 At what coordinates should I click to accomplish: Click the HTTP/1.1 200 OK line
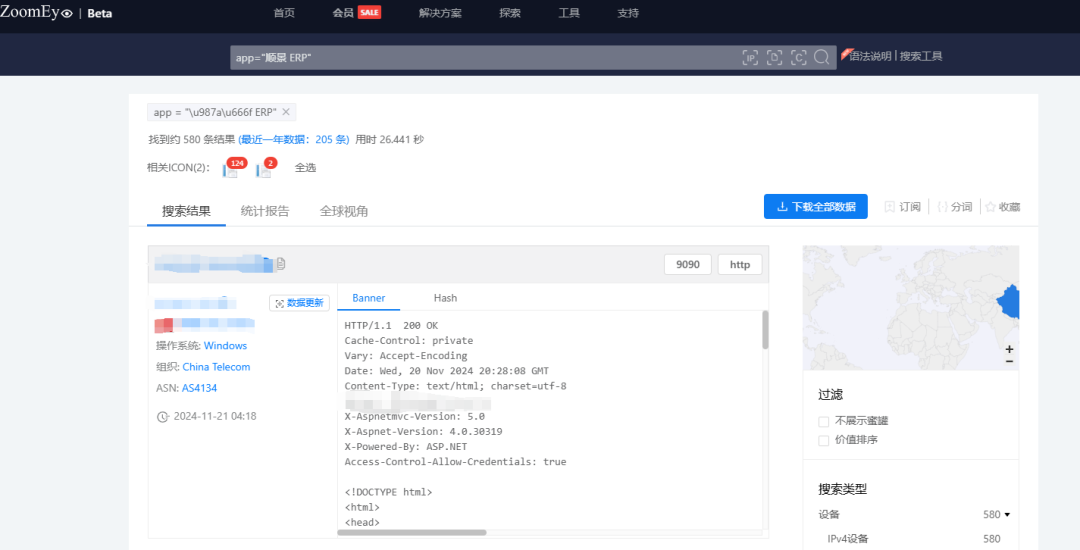click(x=391, y=326)
